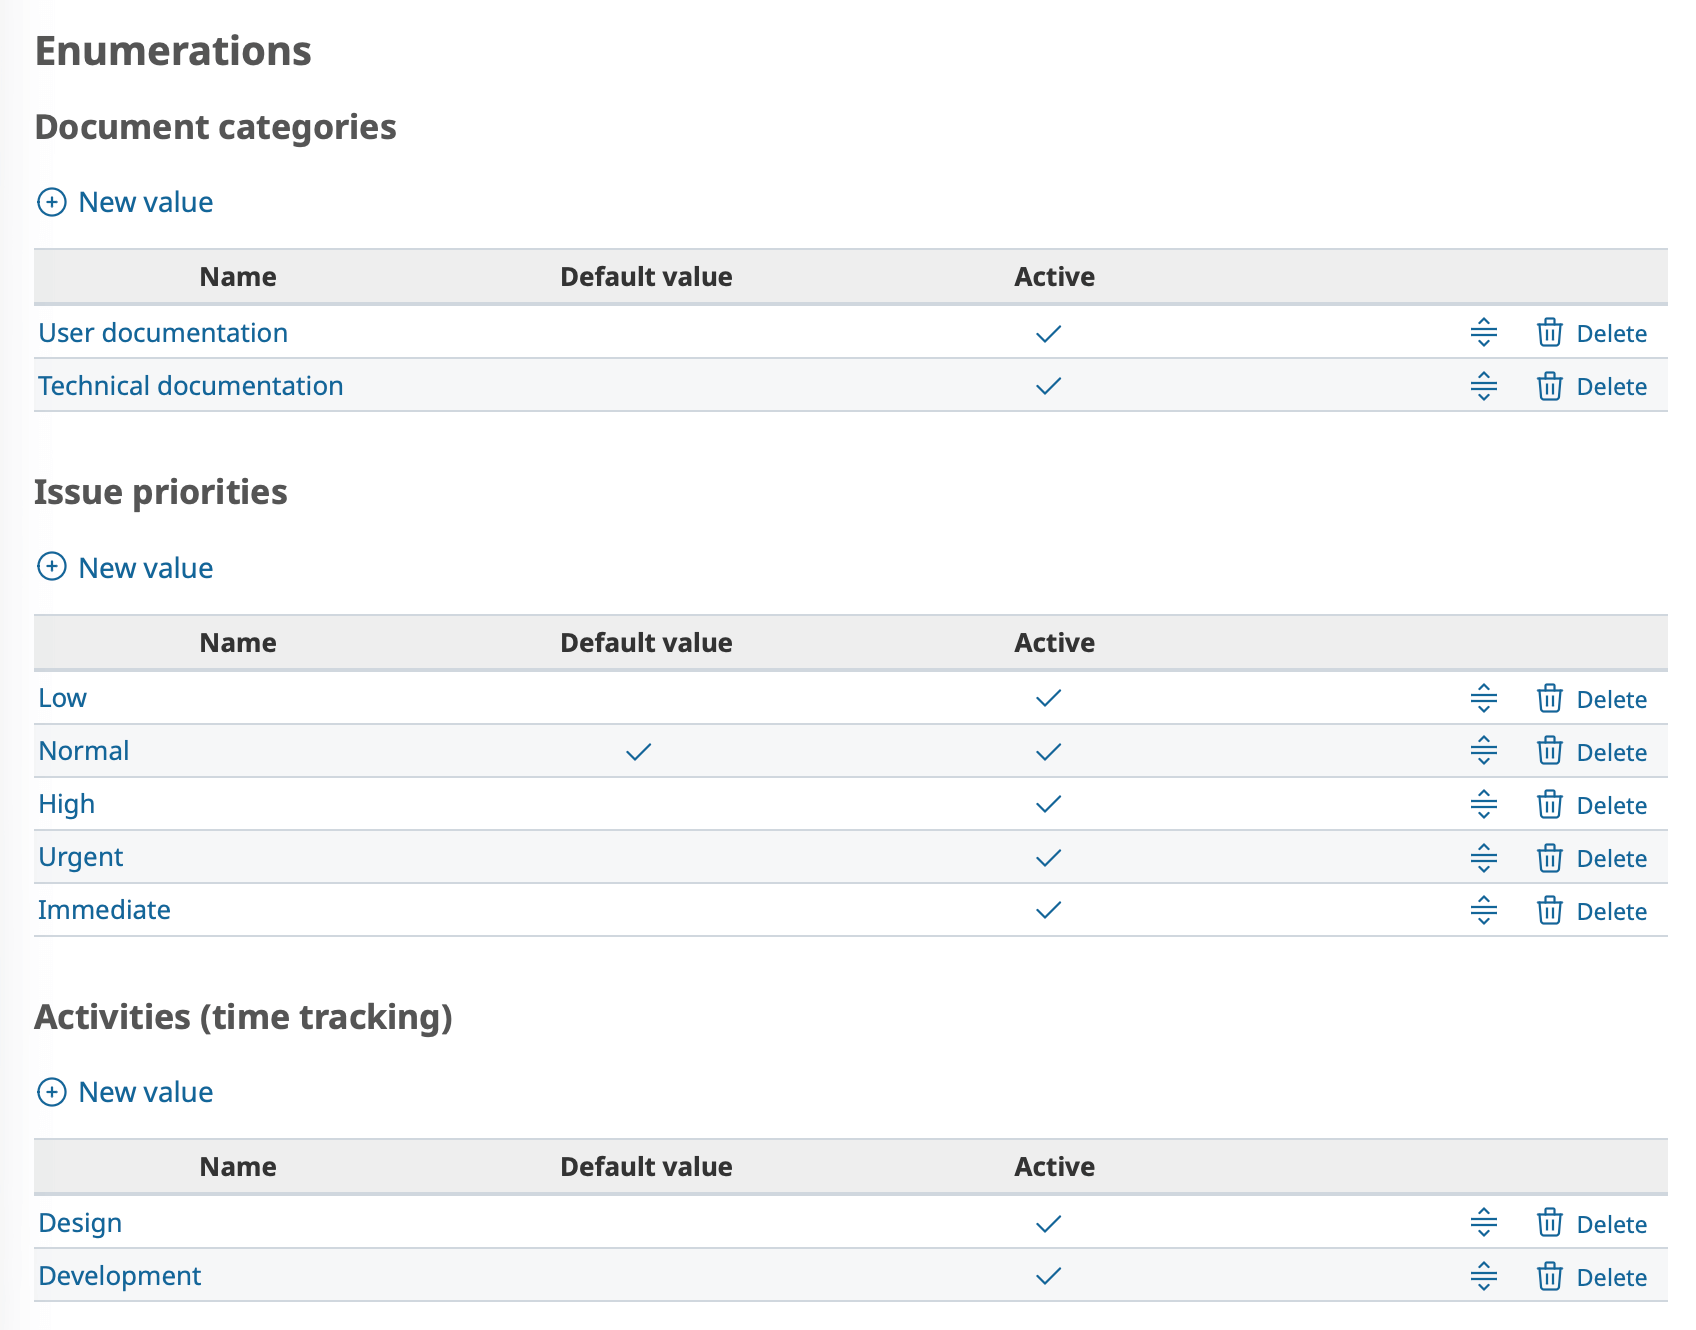Click the reorder icon for the Low priority row

pos(1484,698)
